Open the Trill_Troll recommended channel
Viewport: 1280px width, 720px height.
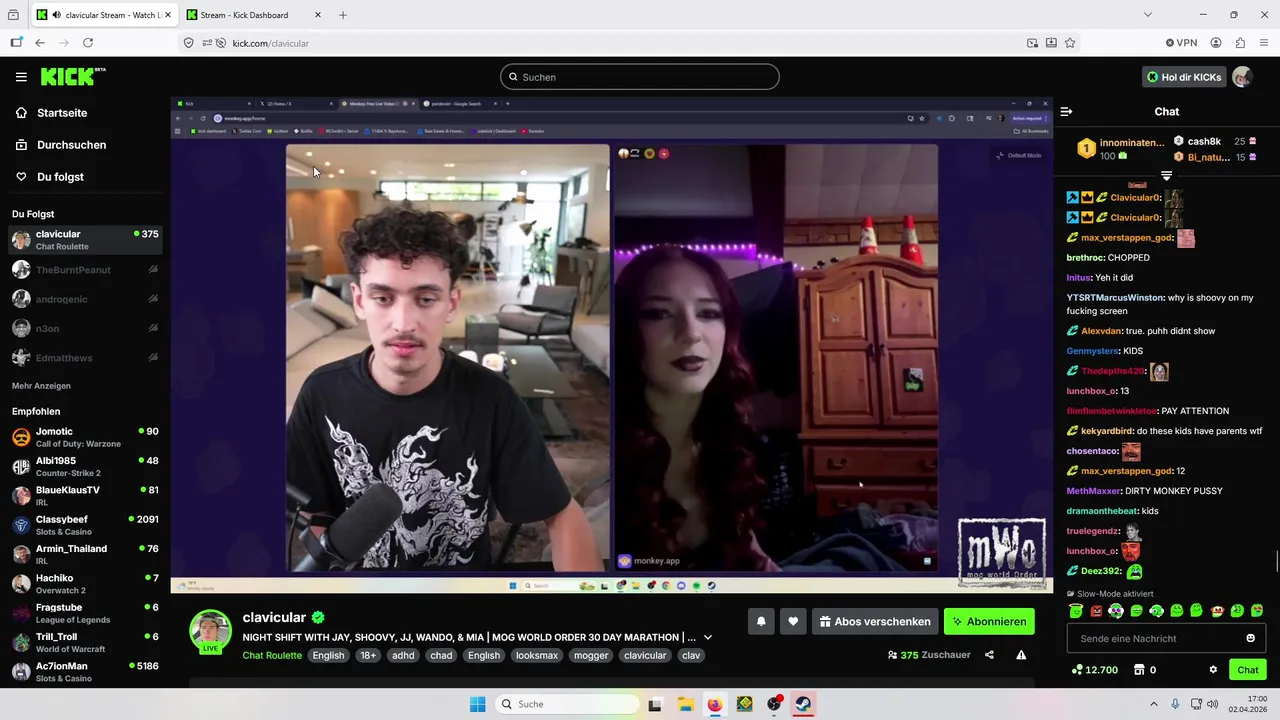(x=85, y=642)
